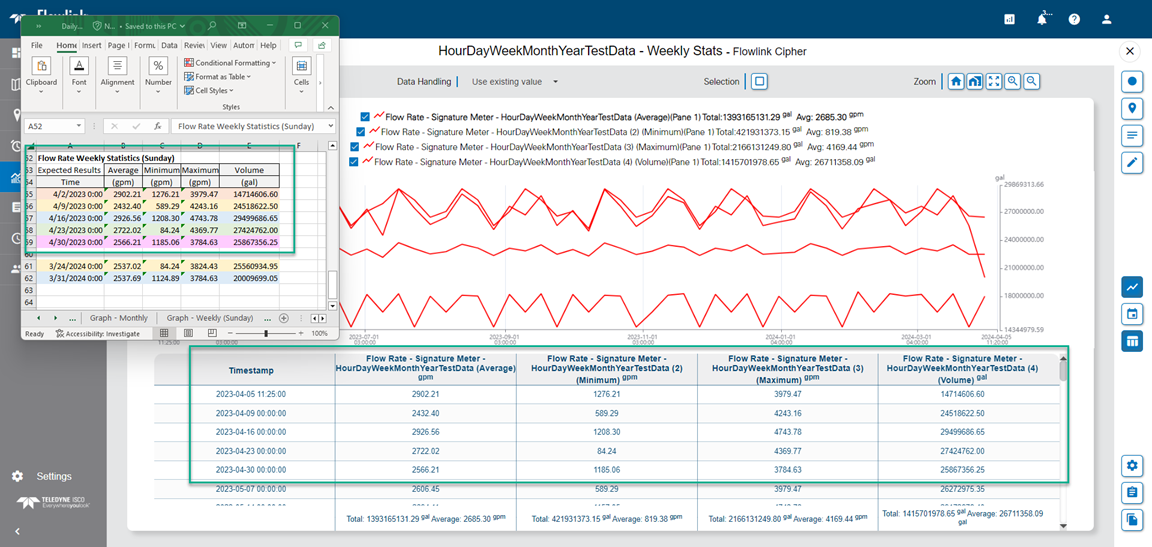
Task: Open the location pin panel in right sidebar
Action: coord(1132,108)
